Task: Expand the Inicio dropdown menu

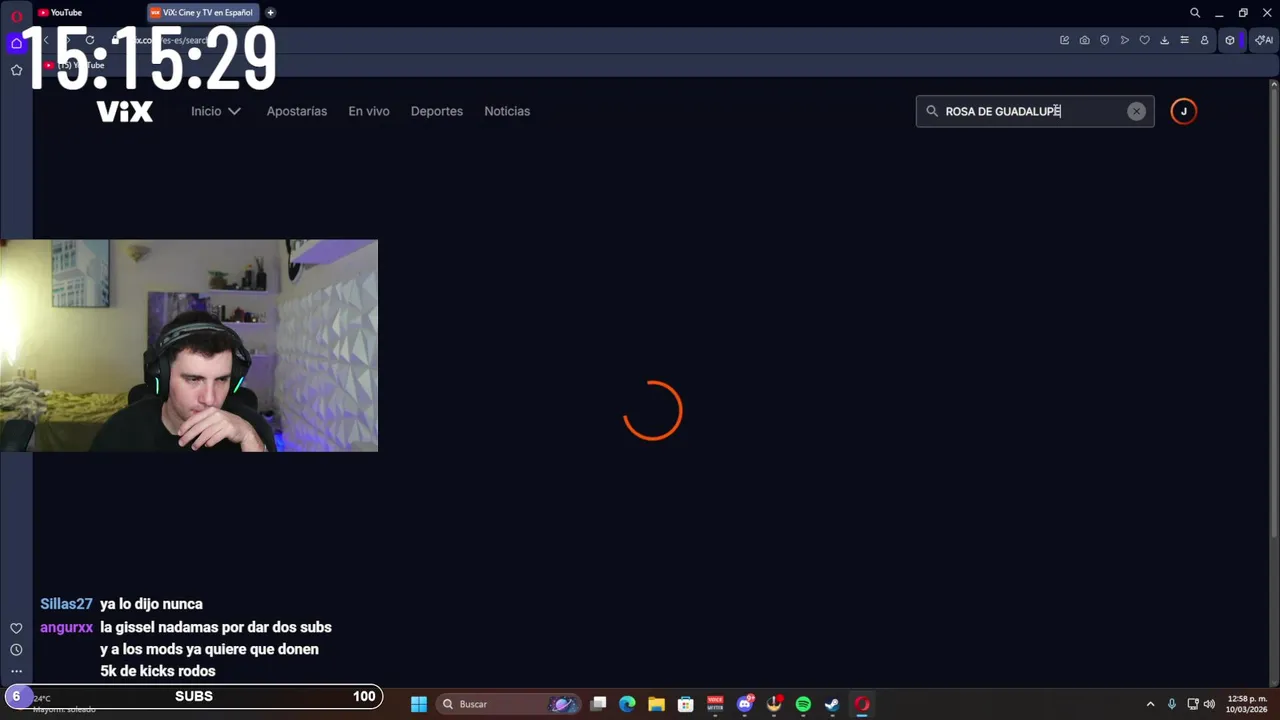Action: (x=216, y=111)
